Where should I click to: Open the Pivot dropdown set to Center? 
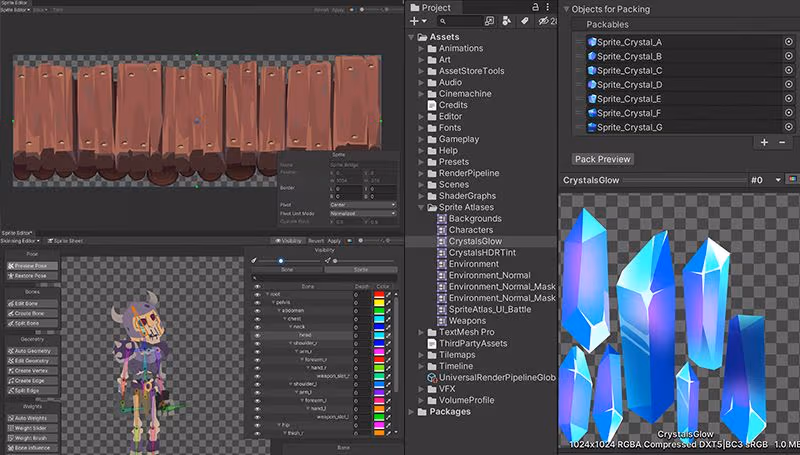364,204
